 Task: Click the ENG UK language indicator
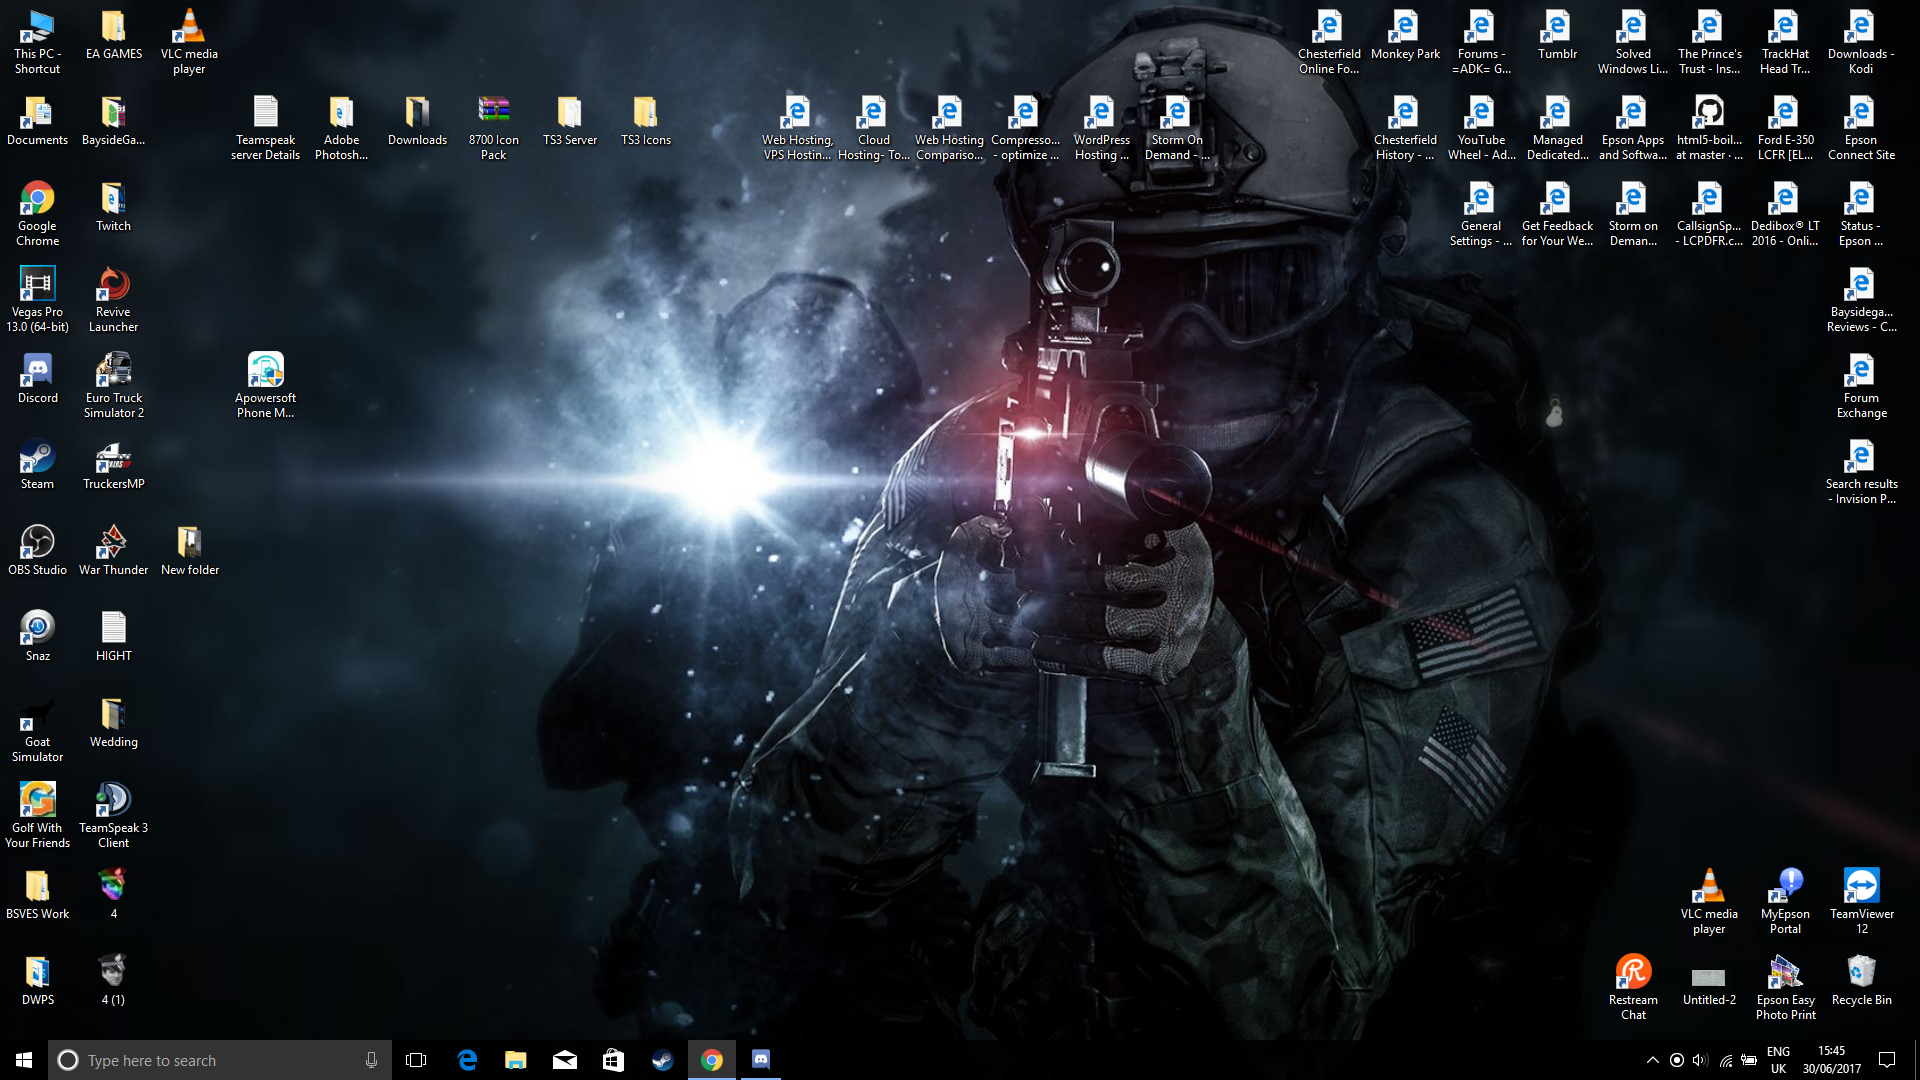coord(1778,1060)
